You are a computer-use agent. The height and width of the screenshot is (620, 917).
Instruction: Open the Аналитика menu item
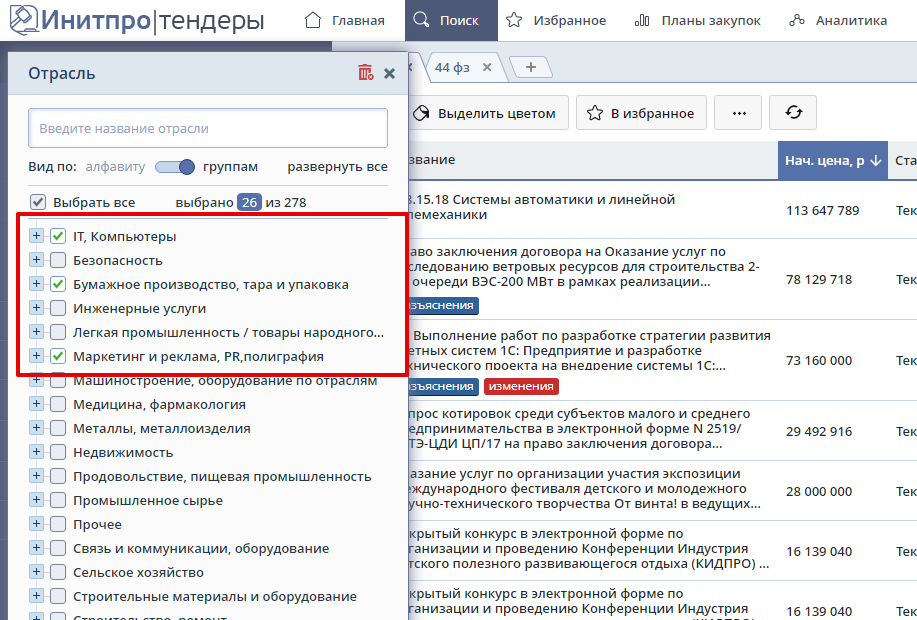coord(837,20)
